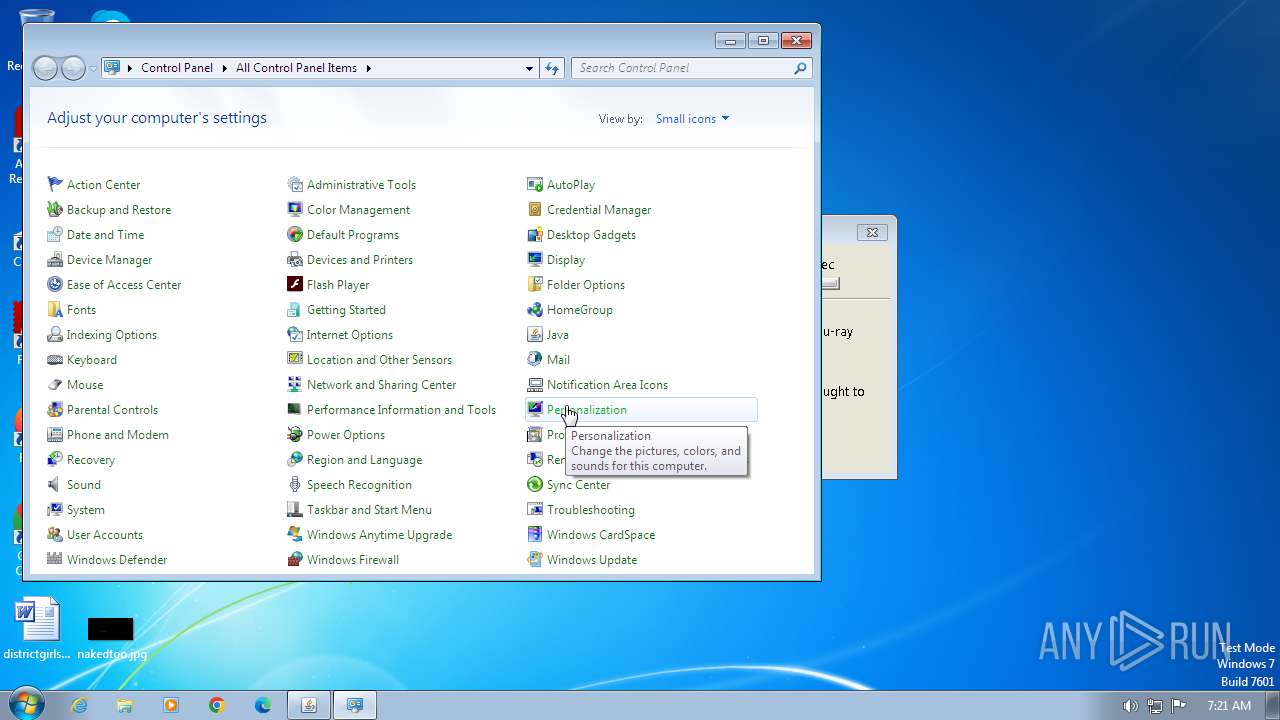The height and width of the screenshot is (720, 1280).
Task: Open Network and Sharing Center link
Action: pyautogui.click(x=381, y=384)
